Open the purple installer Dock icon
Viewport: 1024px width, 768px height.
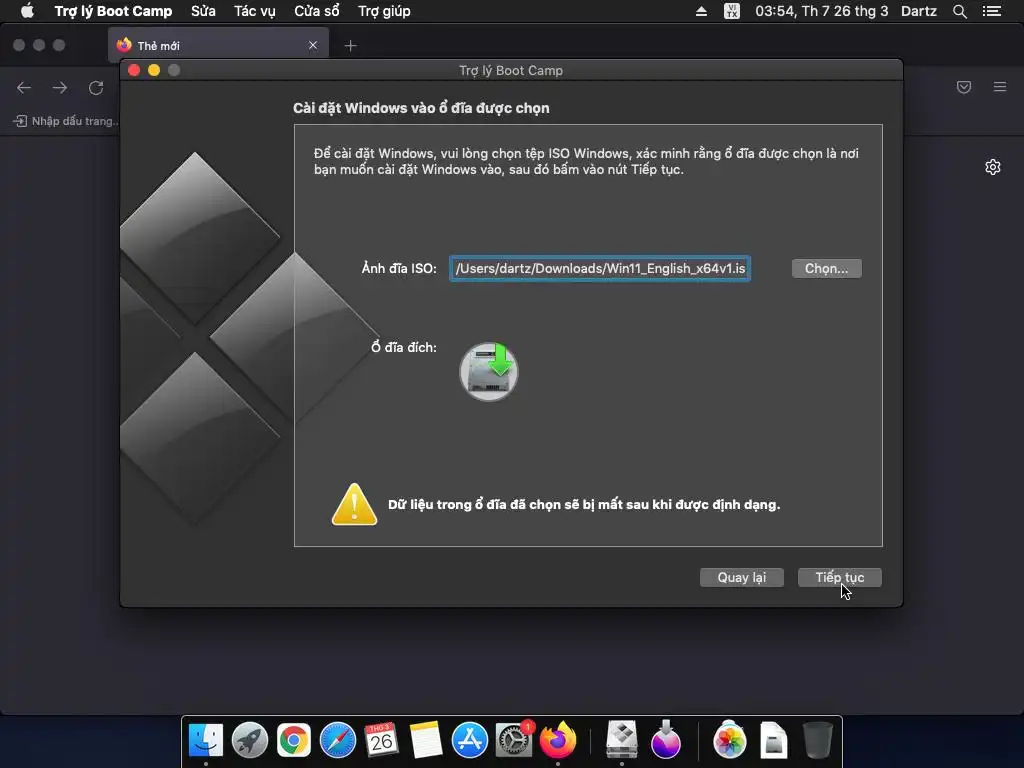(665, 740)
